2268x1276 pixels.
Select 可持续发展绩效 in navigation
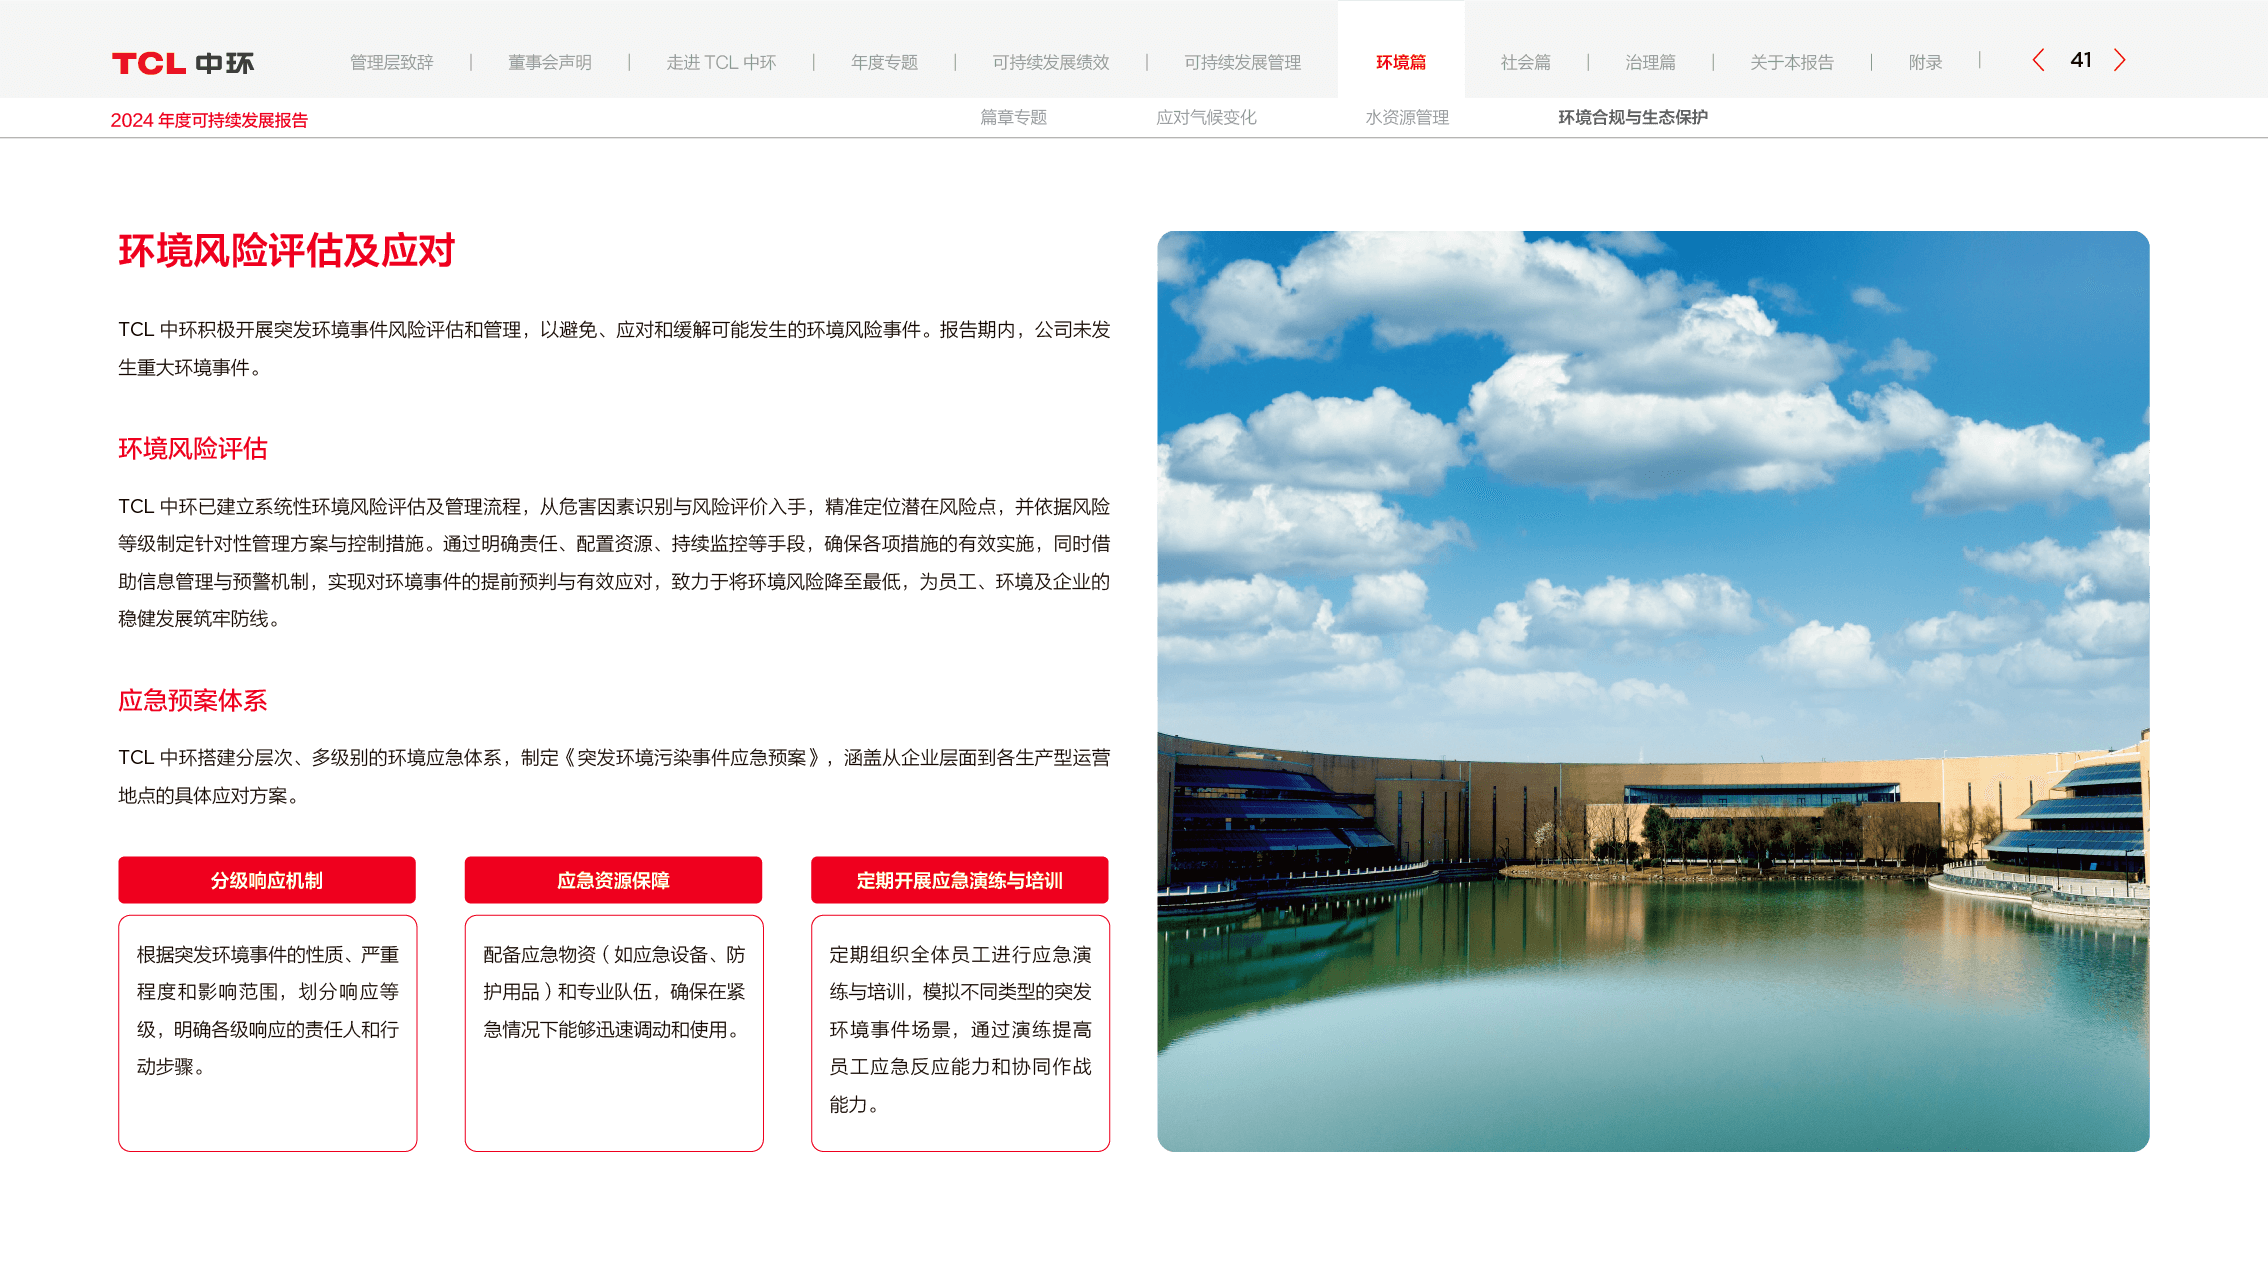click(1050, 62)
